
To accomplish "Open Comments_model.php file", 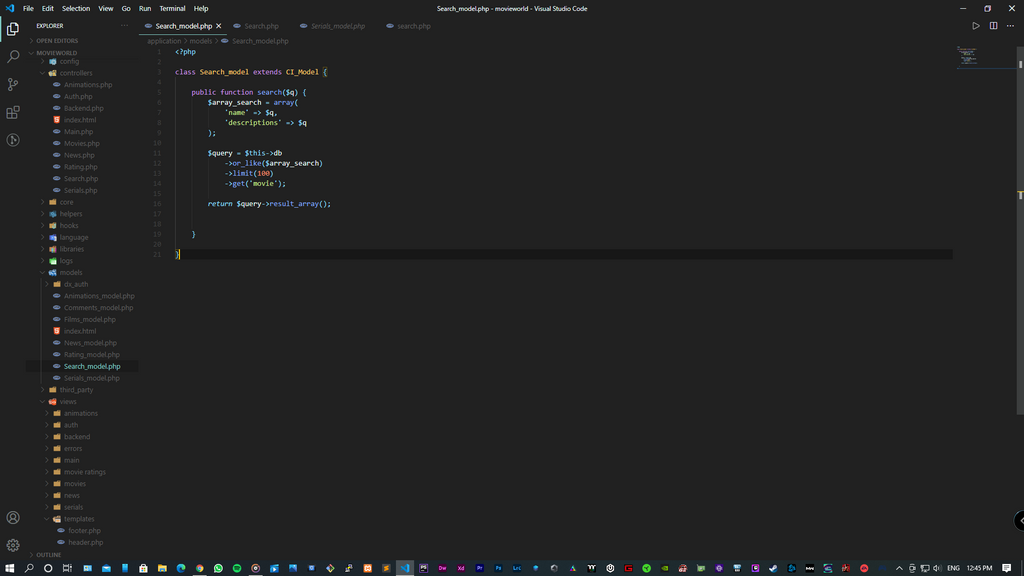I will [x=99, y=308].
